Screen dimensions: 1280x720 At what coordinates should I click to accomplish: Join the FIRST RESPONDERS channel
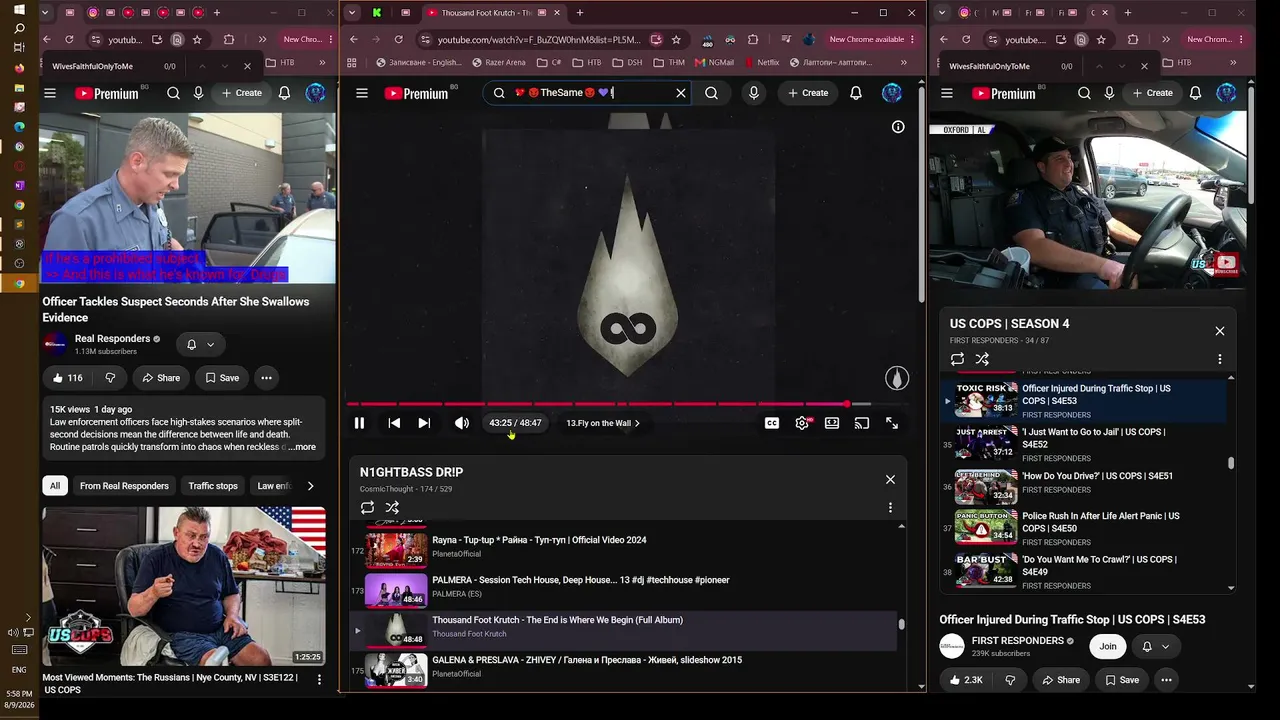1108,646
